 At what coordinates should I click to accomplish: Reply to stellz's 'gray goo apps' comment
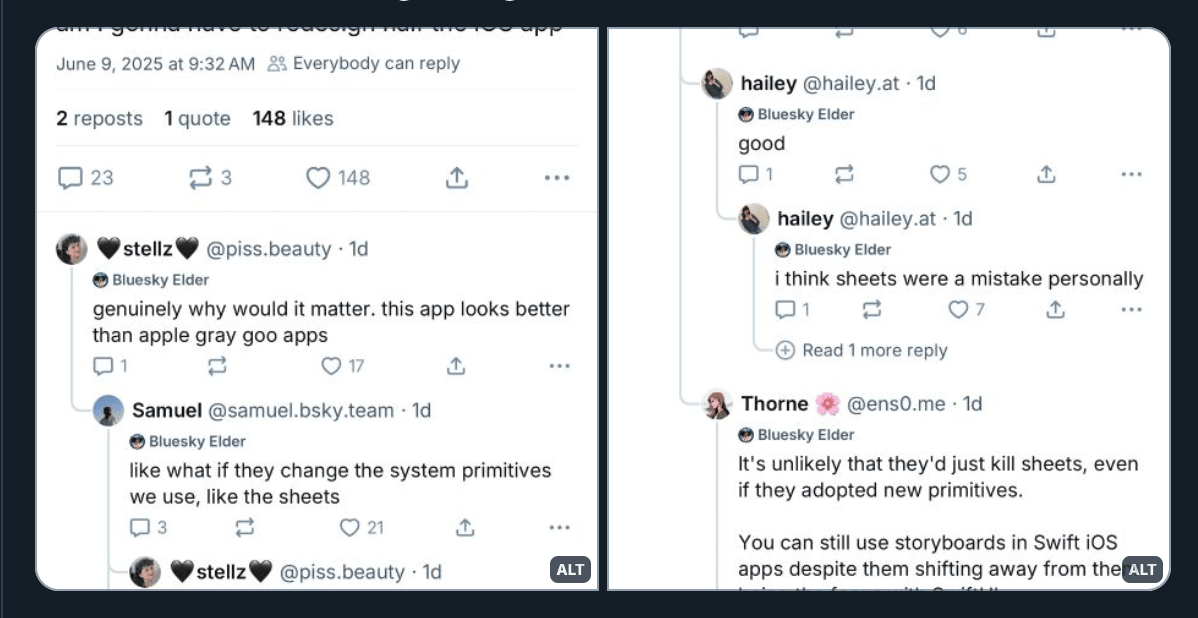tap(103, 366)
